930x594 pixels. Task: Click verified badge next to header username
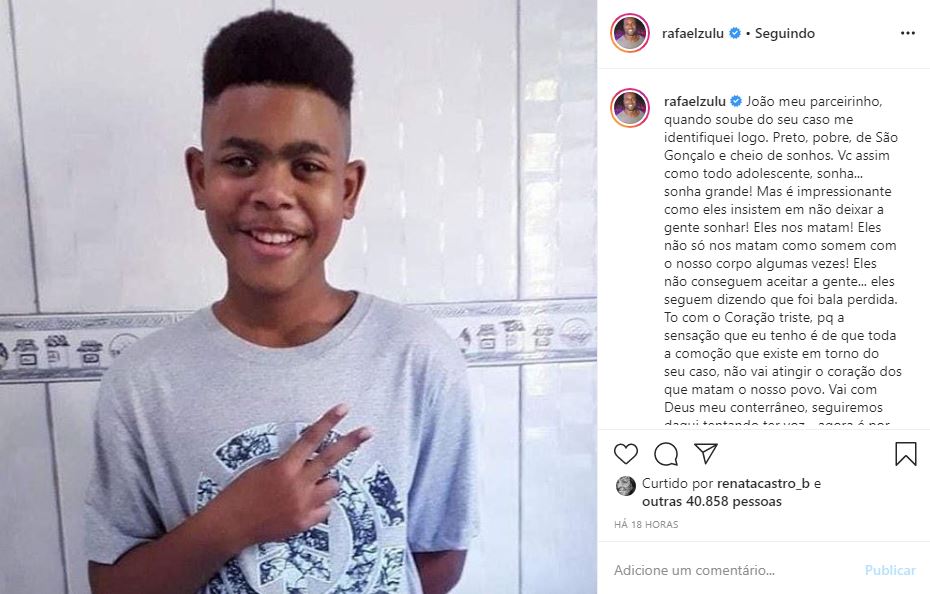[734, 33]
